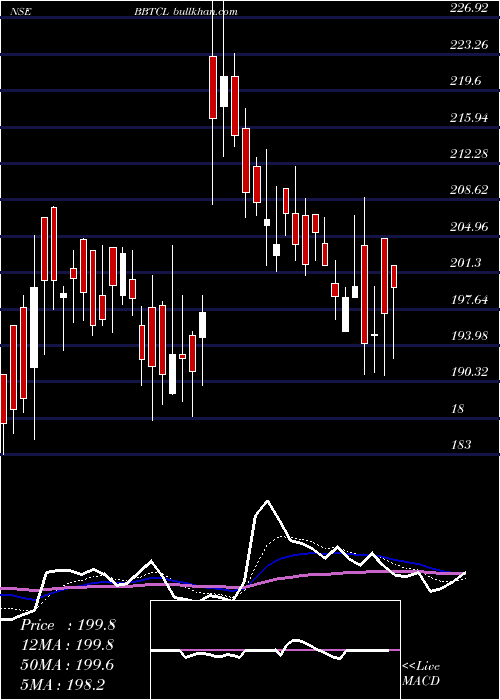Click the 226.92 price axis label
The image size is (500, 700).
click(x=469, y=8)
